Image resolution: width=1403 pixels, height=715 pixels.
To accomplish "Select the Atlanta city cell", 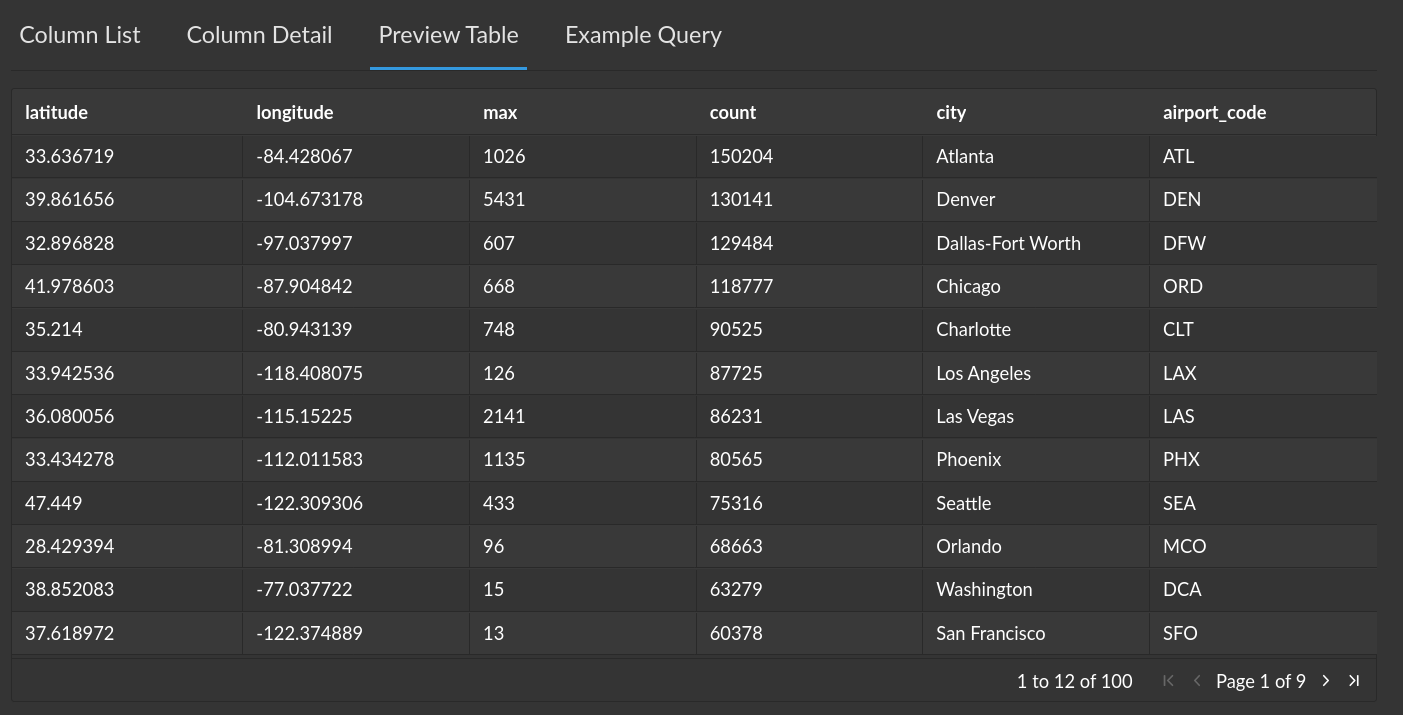I will pyautogui.click(x=965, y=157).
